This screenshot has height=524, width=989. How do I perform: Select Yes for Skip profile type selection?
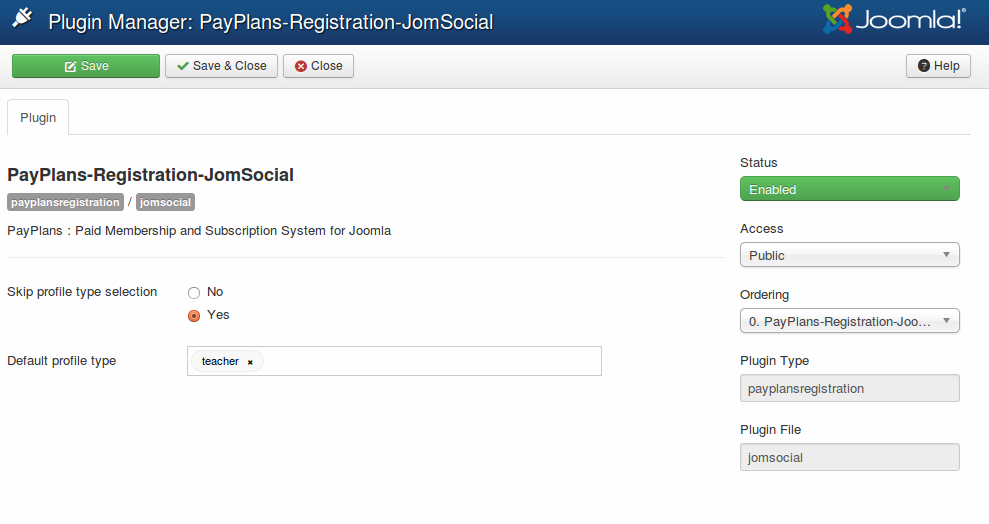point(194,315)
